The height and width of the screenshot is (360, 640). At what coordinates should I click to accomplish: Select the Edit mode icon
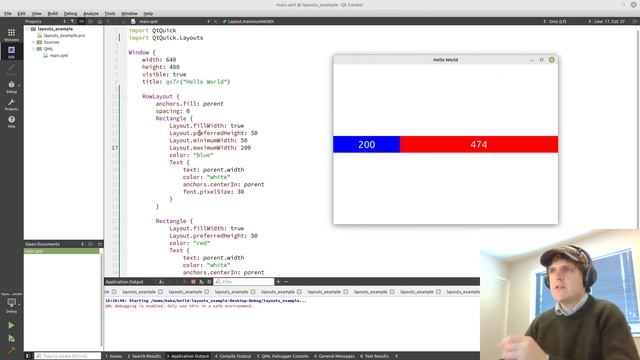pos(11,52)
